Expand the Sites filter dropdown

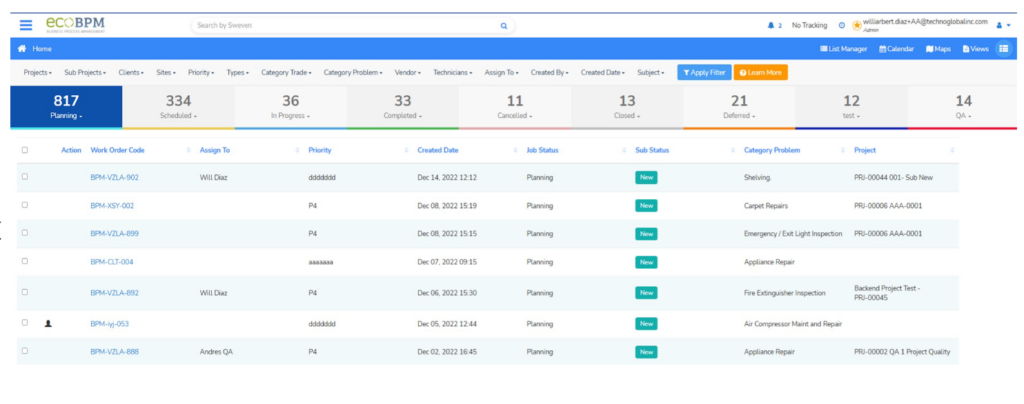(166, 72)
